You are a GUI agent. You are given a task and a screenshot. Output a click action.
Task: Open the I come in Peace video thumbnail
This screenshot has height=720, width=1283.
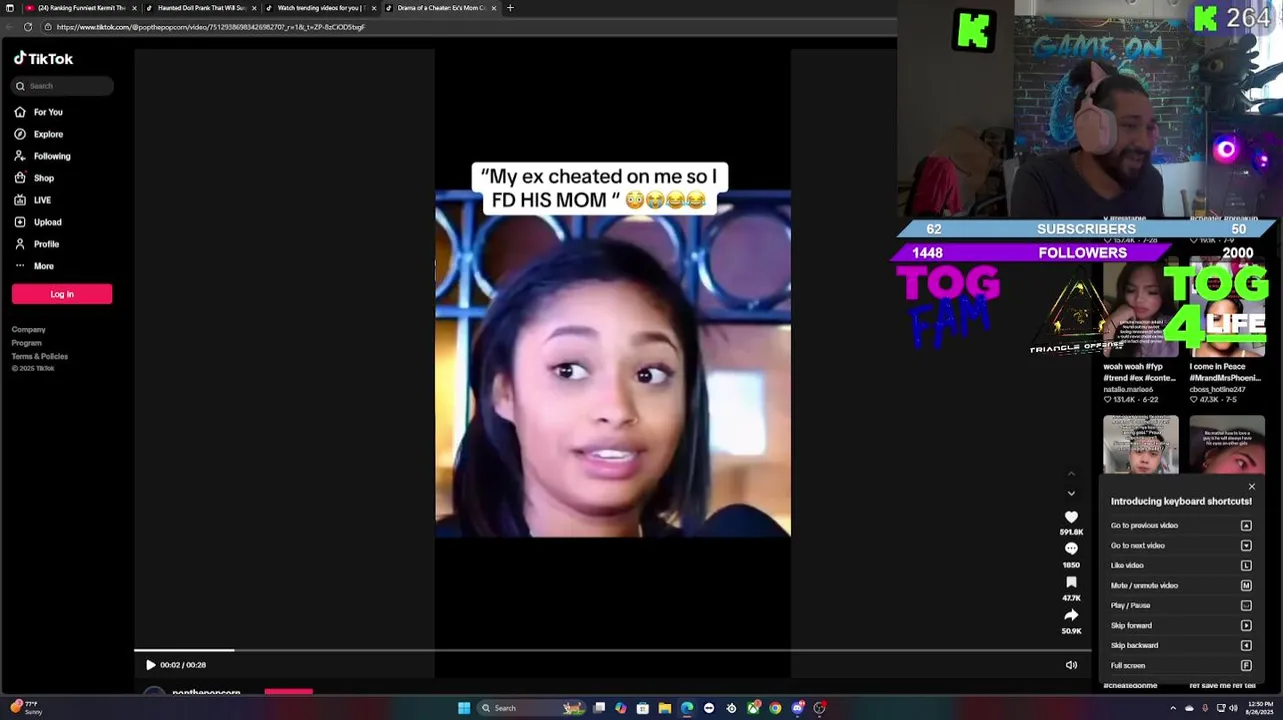pyautogui.click(x=1227, y=308)
